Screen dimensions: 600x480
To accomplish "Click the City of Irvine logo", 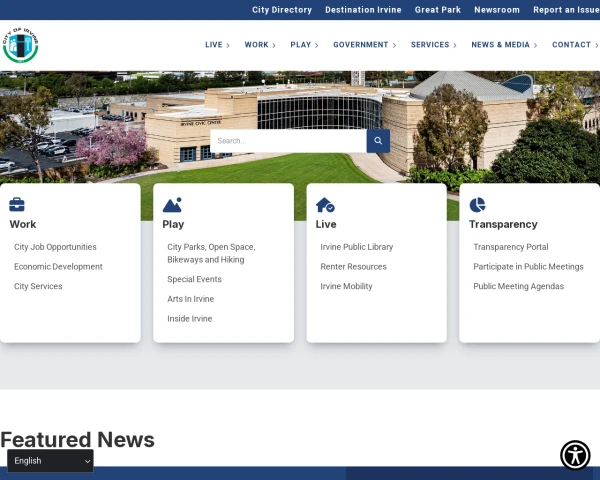I will [x=21, y=45].
